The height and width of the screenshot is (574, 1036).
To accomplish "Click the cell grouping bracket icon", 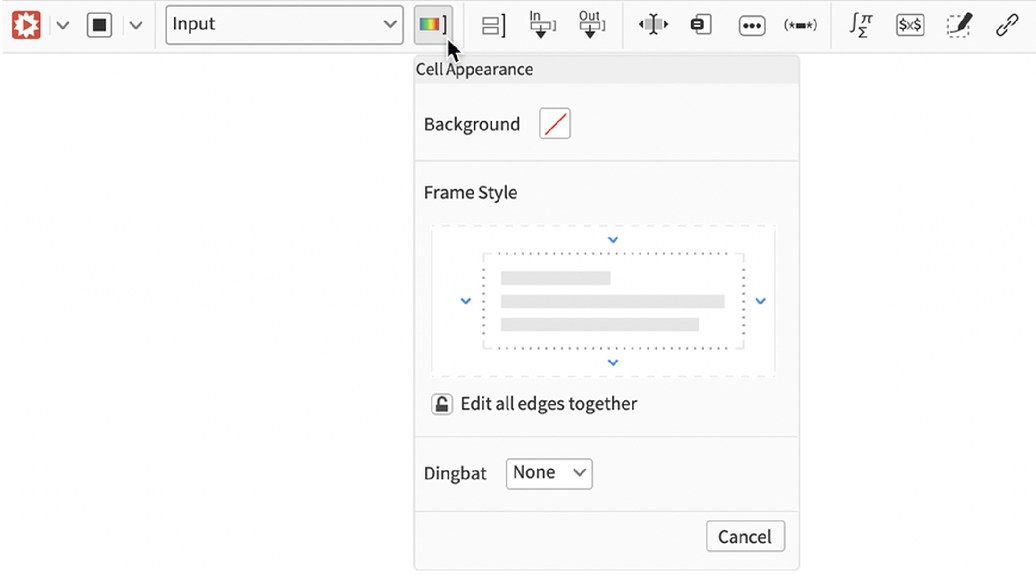I will click(x=494, y=26).
